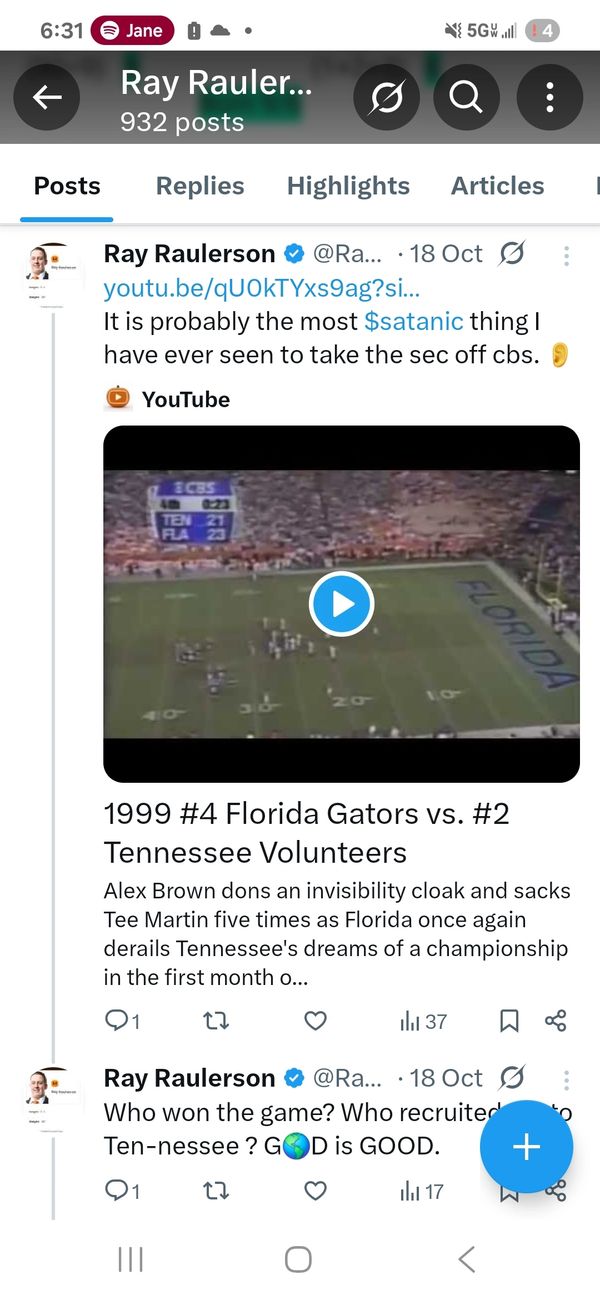Open more options on second post
Image resolution: width=600 pixels, height=1300 pixels.
(566, 1079)
